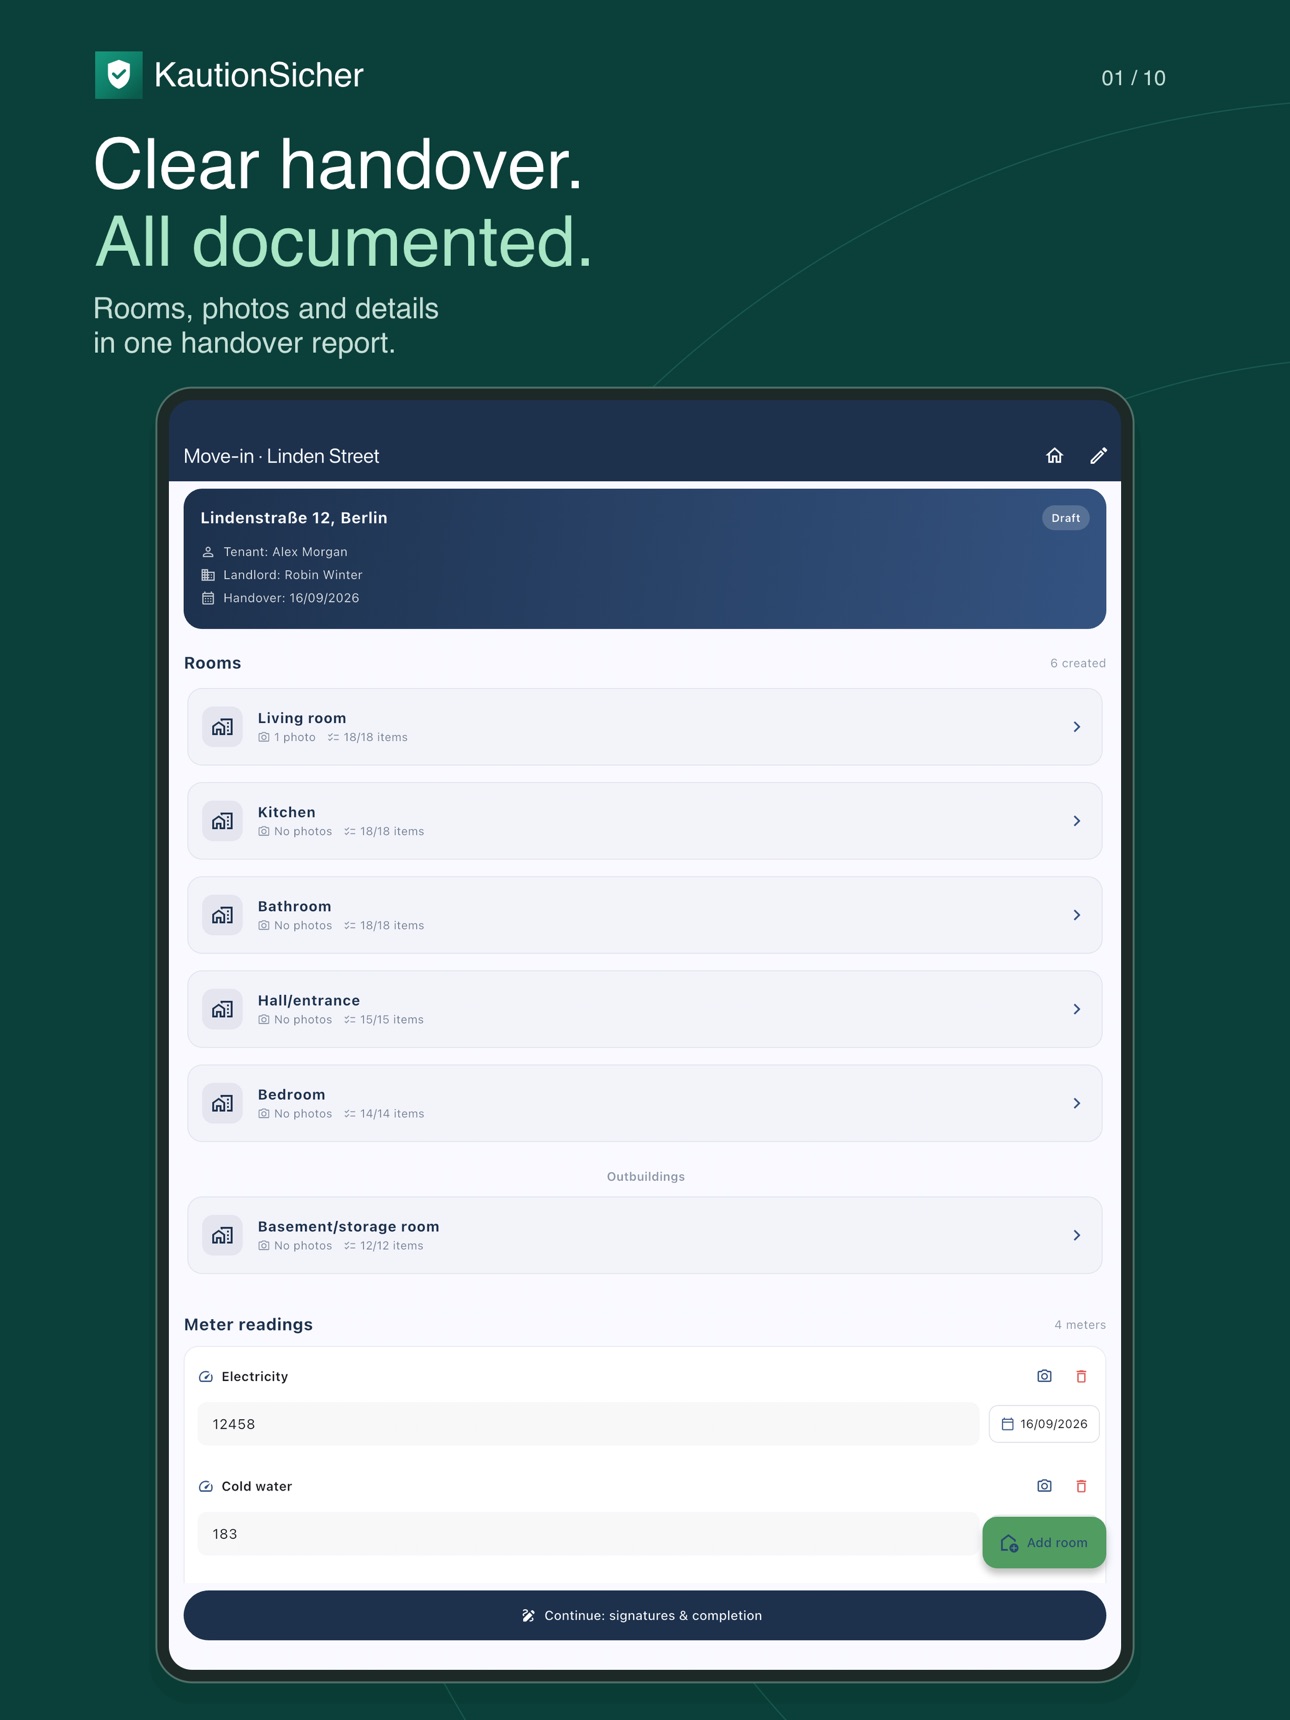
Task: Click the Hall/entrance room icon
Action: (x=223, y=1009)
